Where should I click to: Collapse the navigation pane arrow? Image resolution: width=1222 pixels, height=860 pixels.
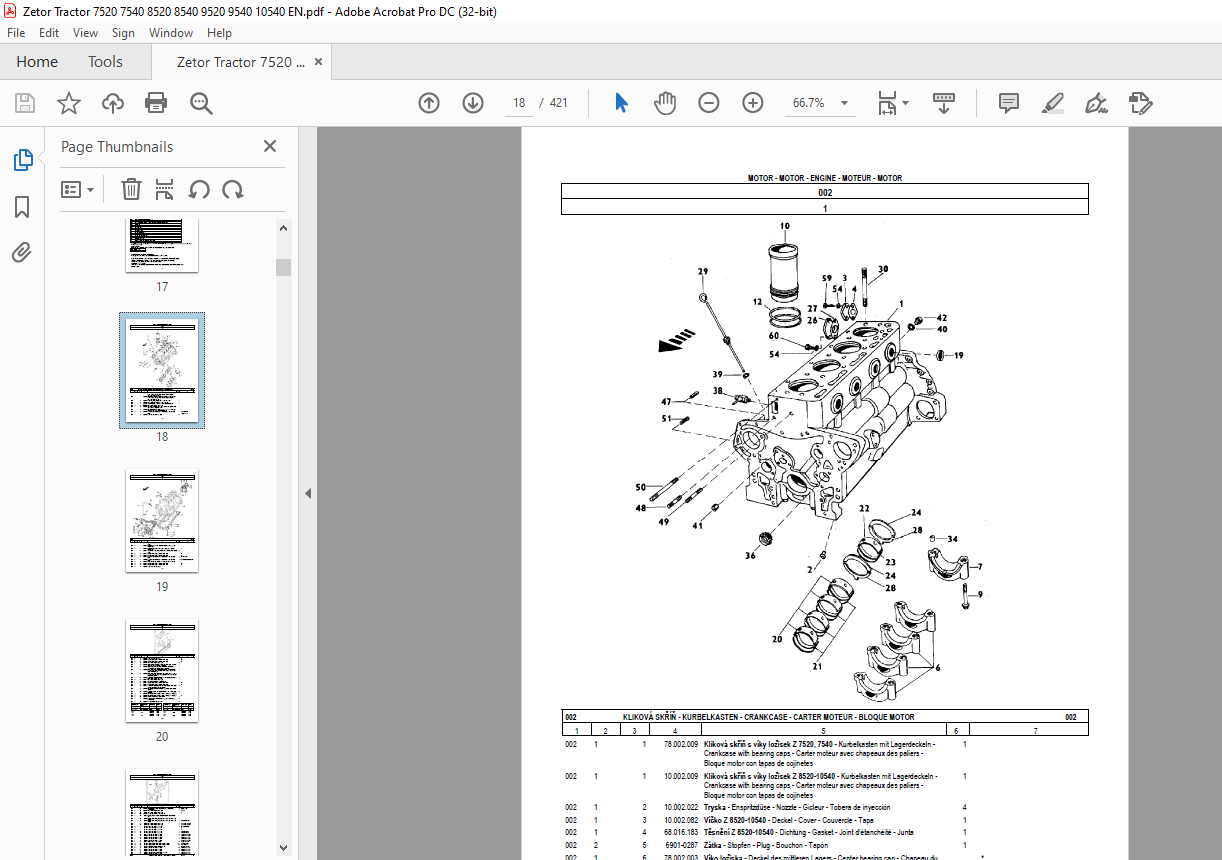click(308, 493)
